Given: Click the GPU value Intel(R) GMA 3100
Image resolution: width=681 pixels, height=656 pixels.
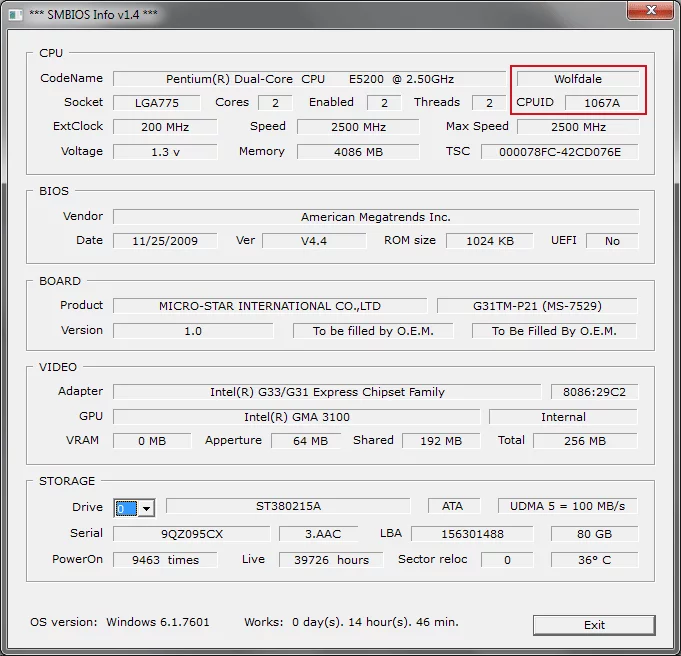Looking at the screenshot, I should 297,417.
